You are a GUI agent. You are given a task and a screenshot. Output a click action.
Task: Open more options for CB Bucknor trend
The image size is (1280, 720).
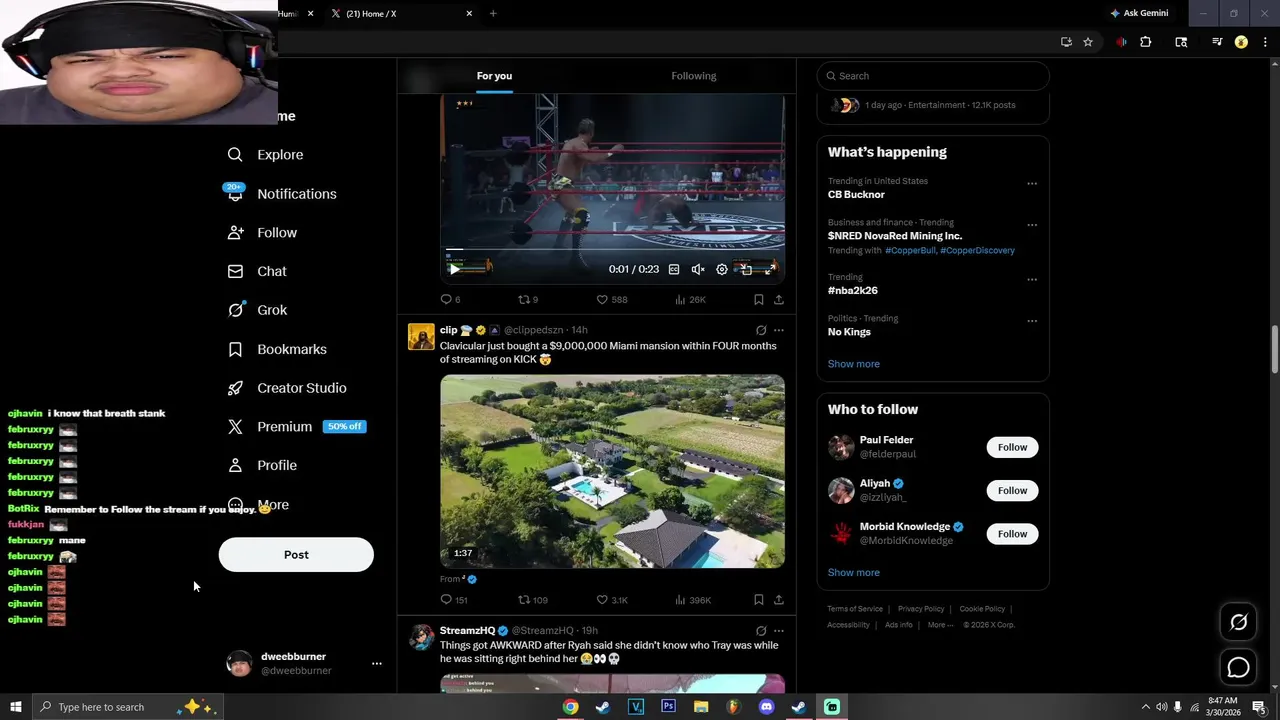point(1032,183)
